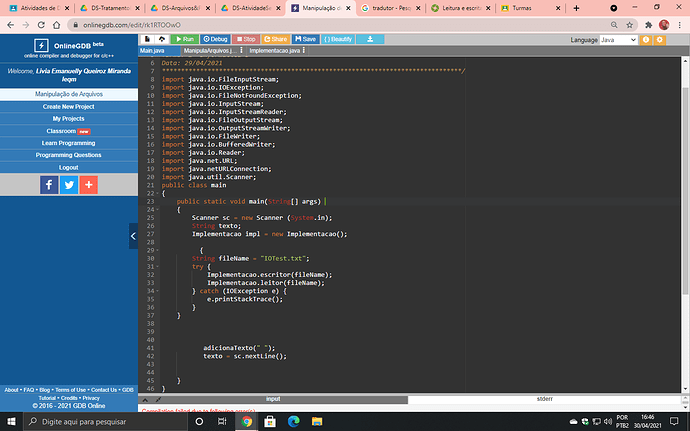This screenshot has height=431, width=690.
Task: Fold the catch block at line 34
Action: 158,291
